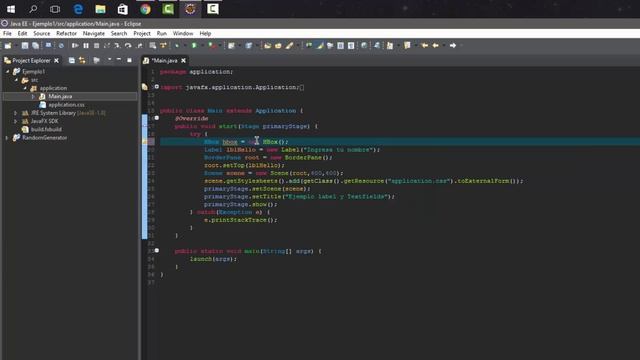Collapse the src folder node

pos(16,80)
